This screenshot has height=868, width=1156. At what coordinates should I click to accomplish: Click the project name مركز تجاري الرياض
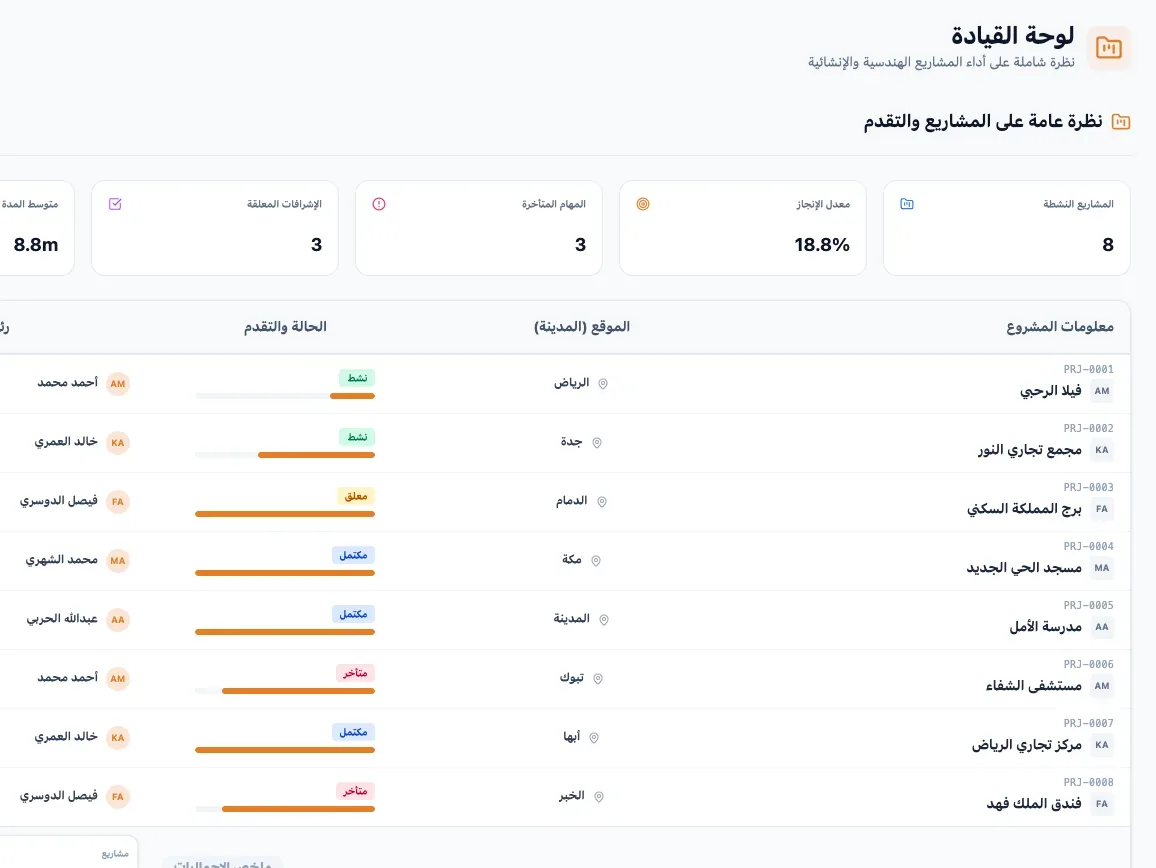(1026, 745)
